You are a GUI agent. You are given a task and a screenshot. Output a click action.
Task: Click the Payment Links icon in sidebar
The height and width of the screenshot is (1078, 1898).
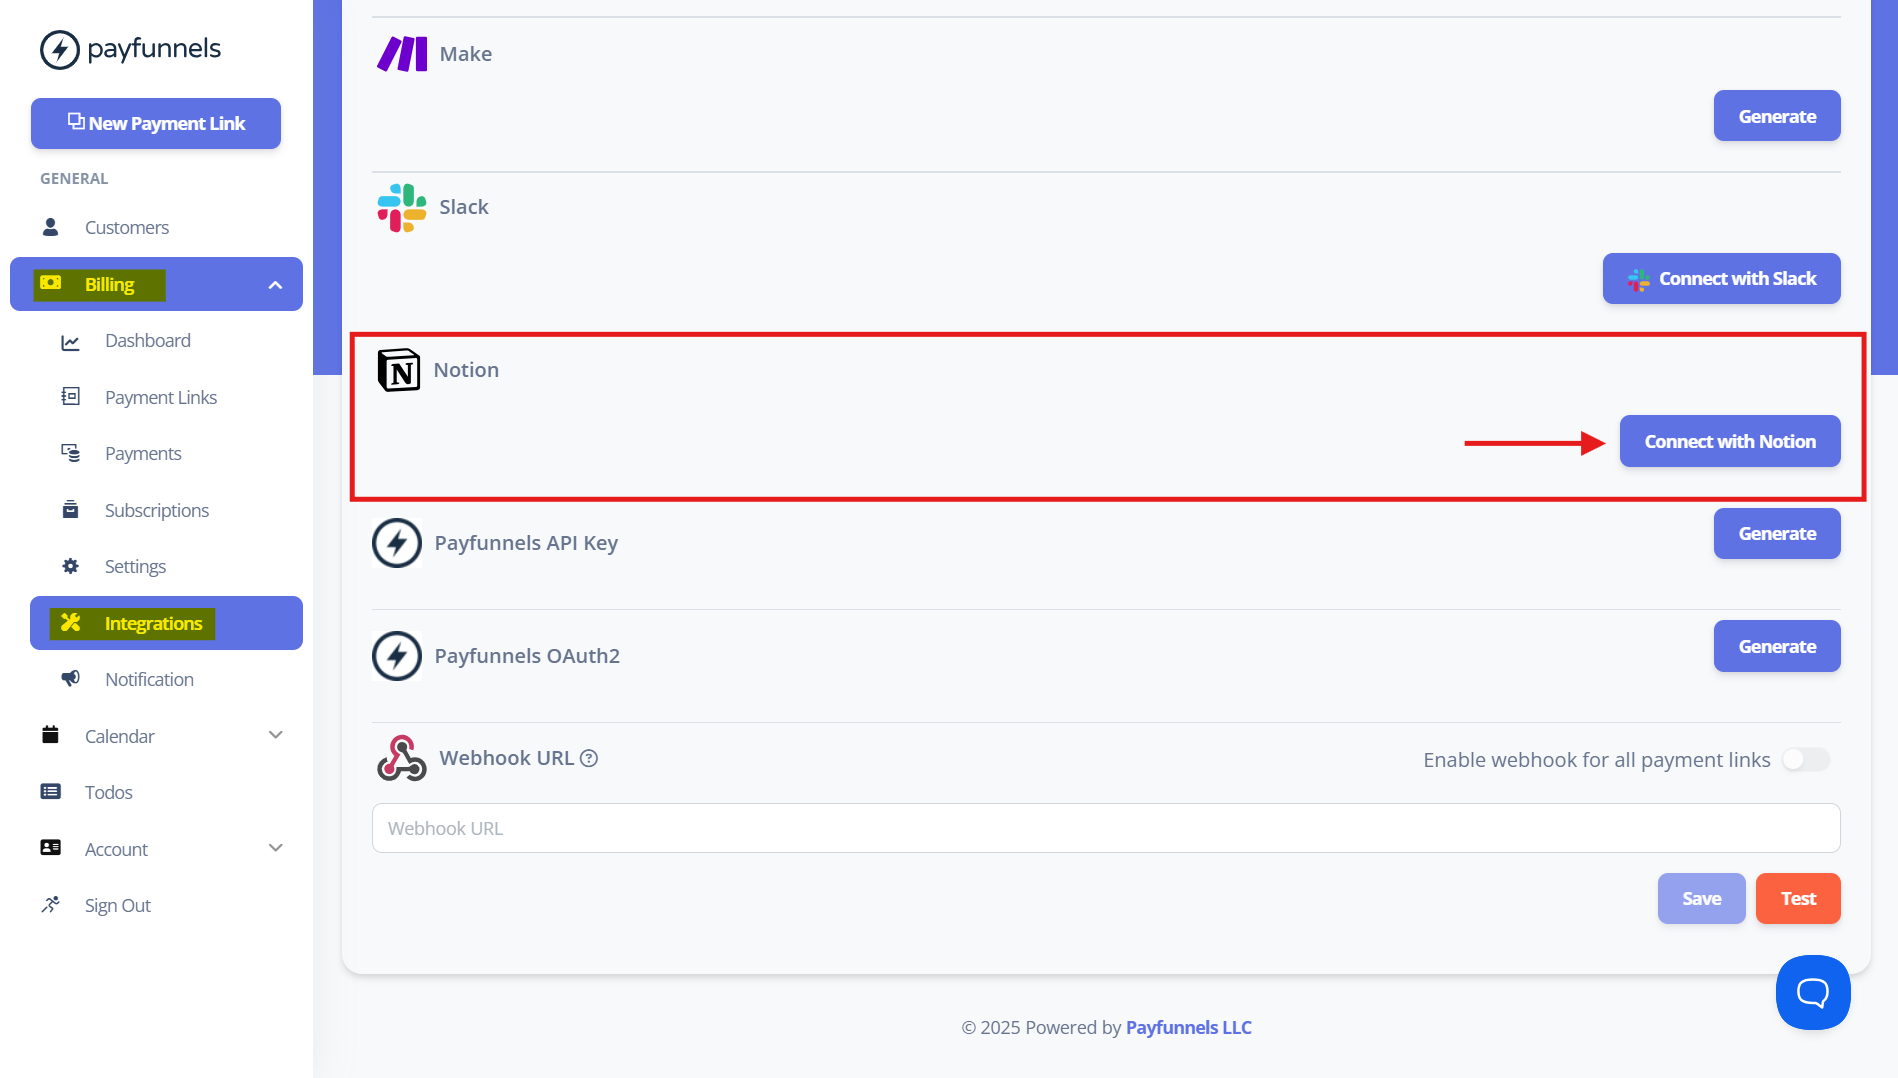70,396
